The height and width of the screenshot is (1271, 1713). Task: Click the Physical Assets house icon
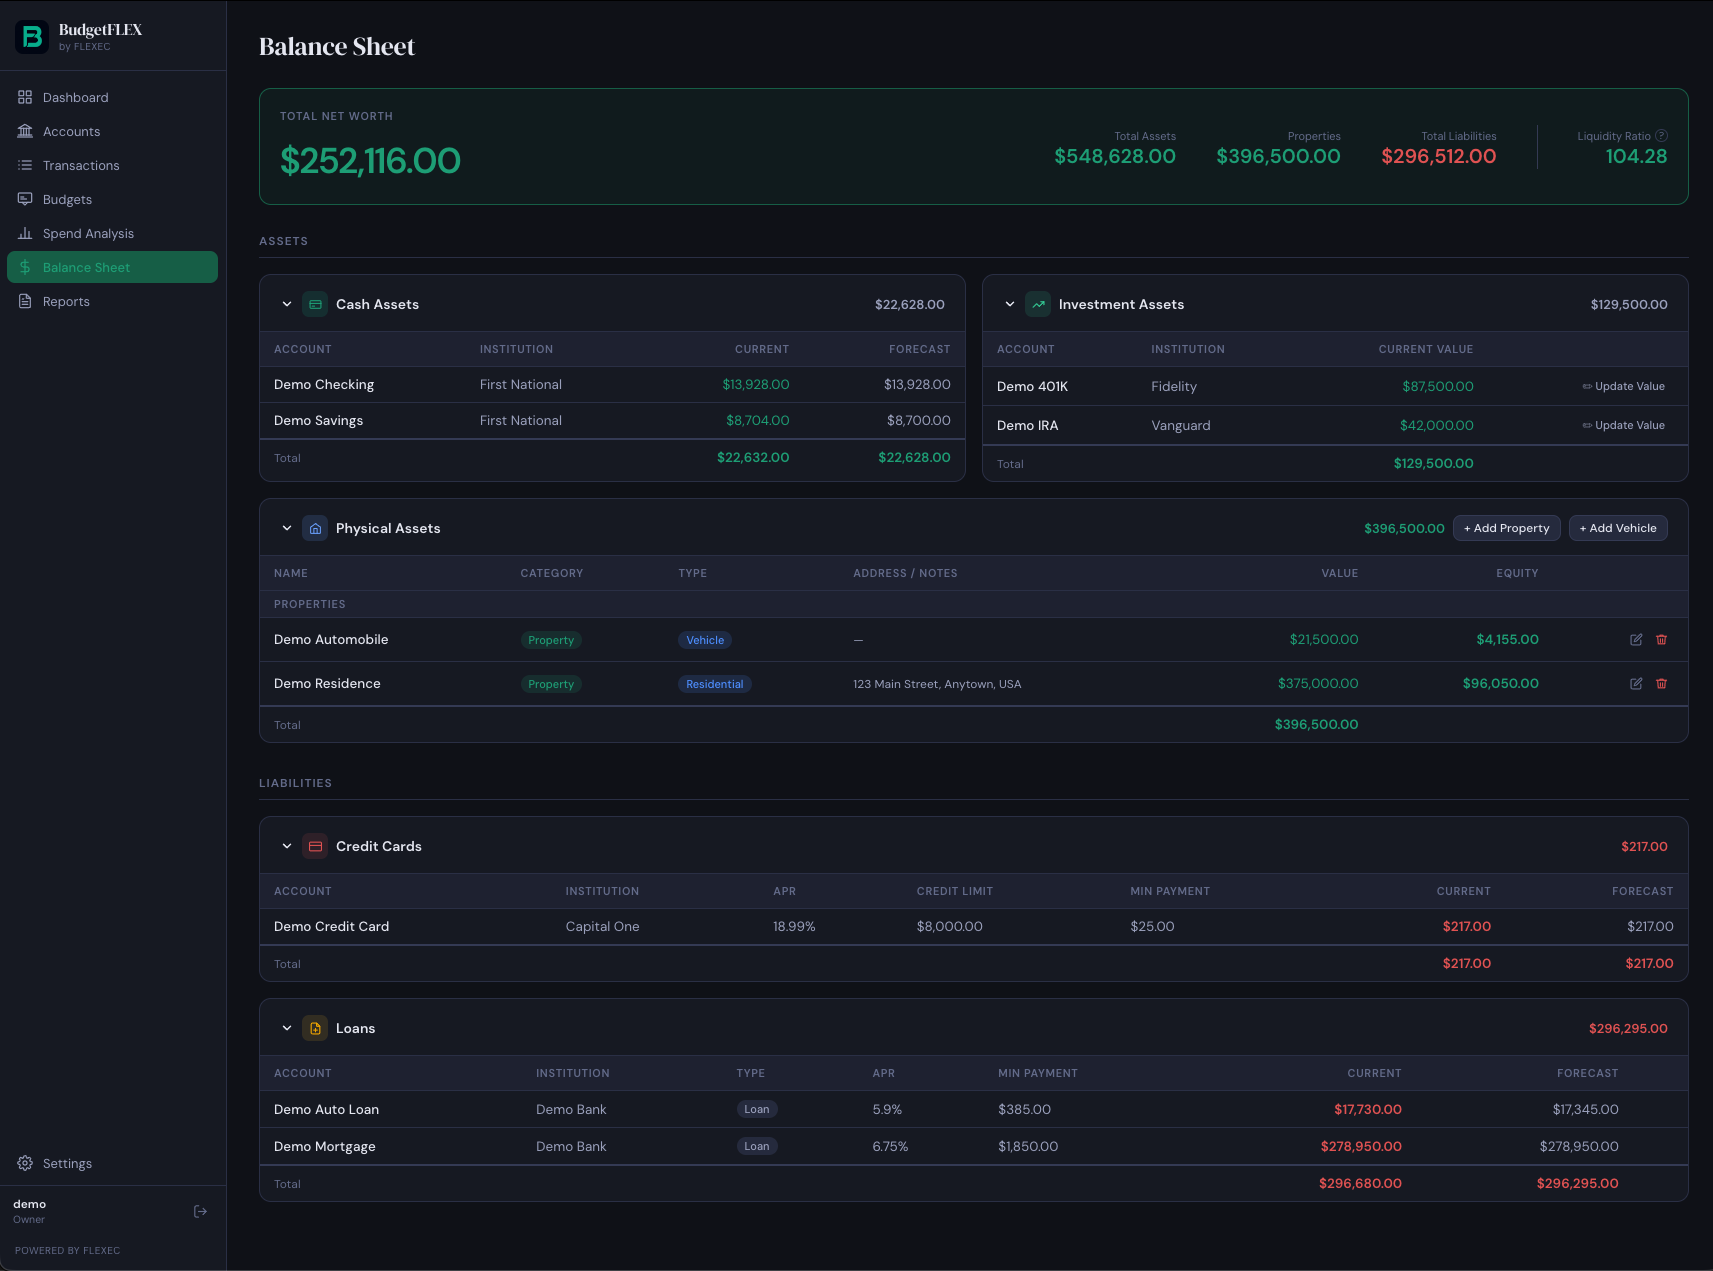(315, 528)
